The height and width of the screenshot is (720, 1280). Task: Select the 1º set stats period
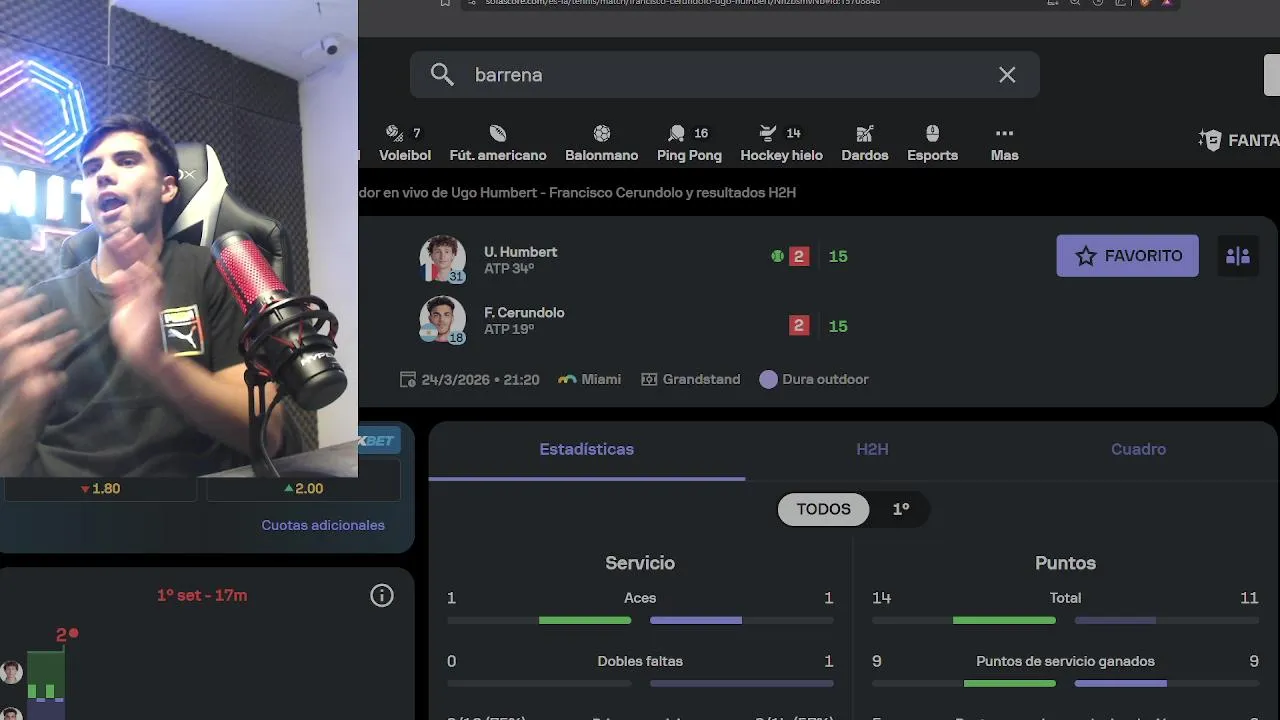pos(901,509)
